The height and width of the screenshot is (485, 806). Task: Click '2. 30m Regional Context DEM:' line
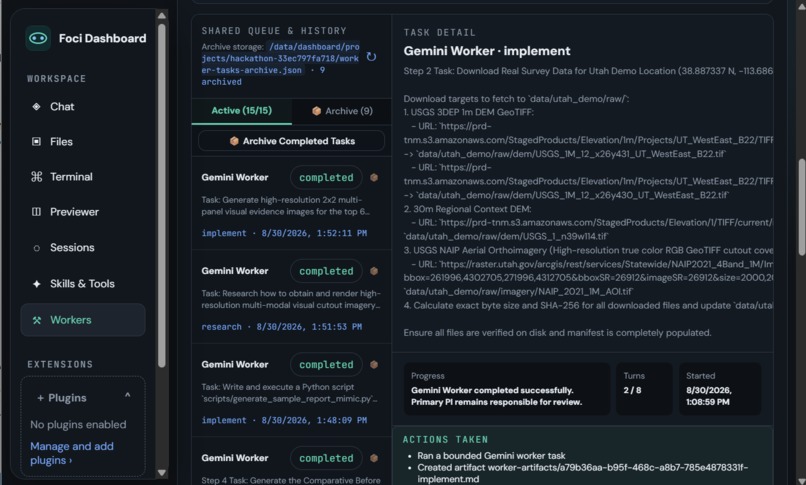click(467, 209)
